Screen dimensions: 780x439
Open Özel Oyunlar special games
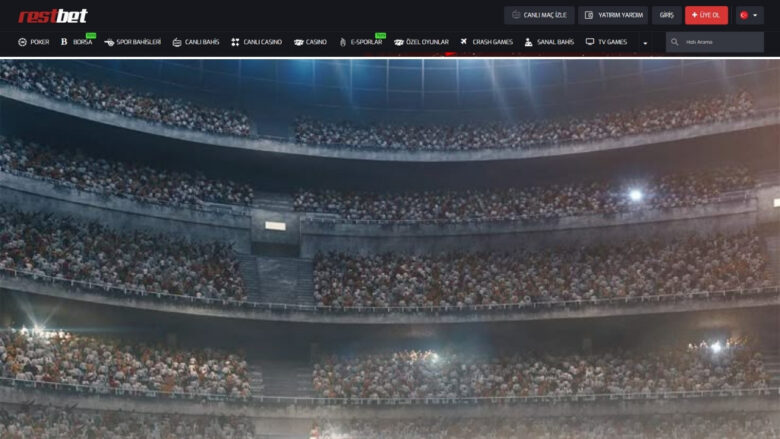[421, 42]
